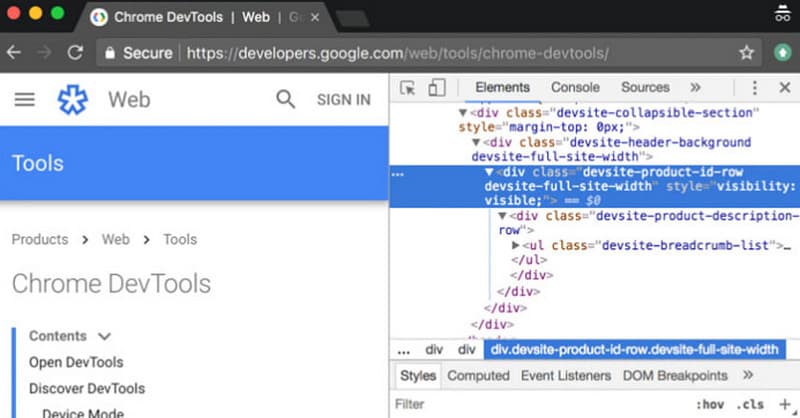Add a new style rule with plus icon
The width and height of the screenshot is (800, 418).
[x=785, y=404]
